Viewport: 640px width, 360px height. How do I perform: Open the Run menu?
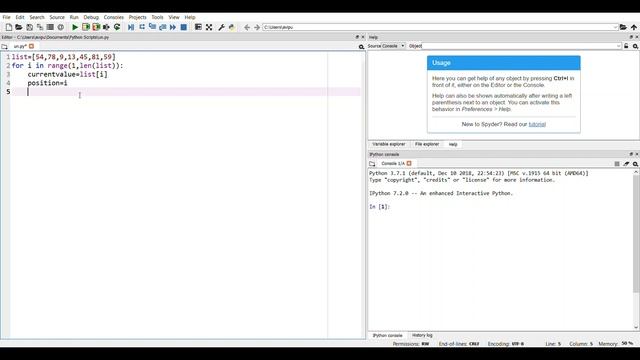click(74, 17)
